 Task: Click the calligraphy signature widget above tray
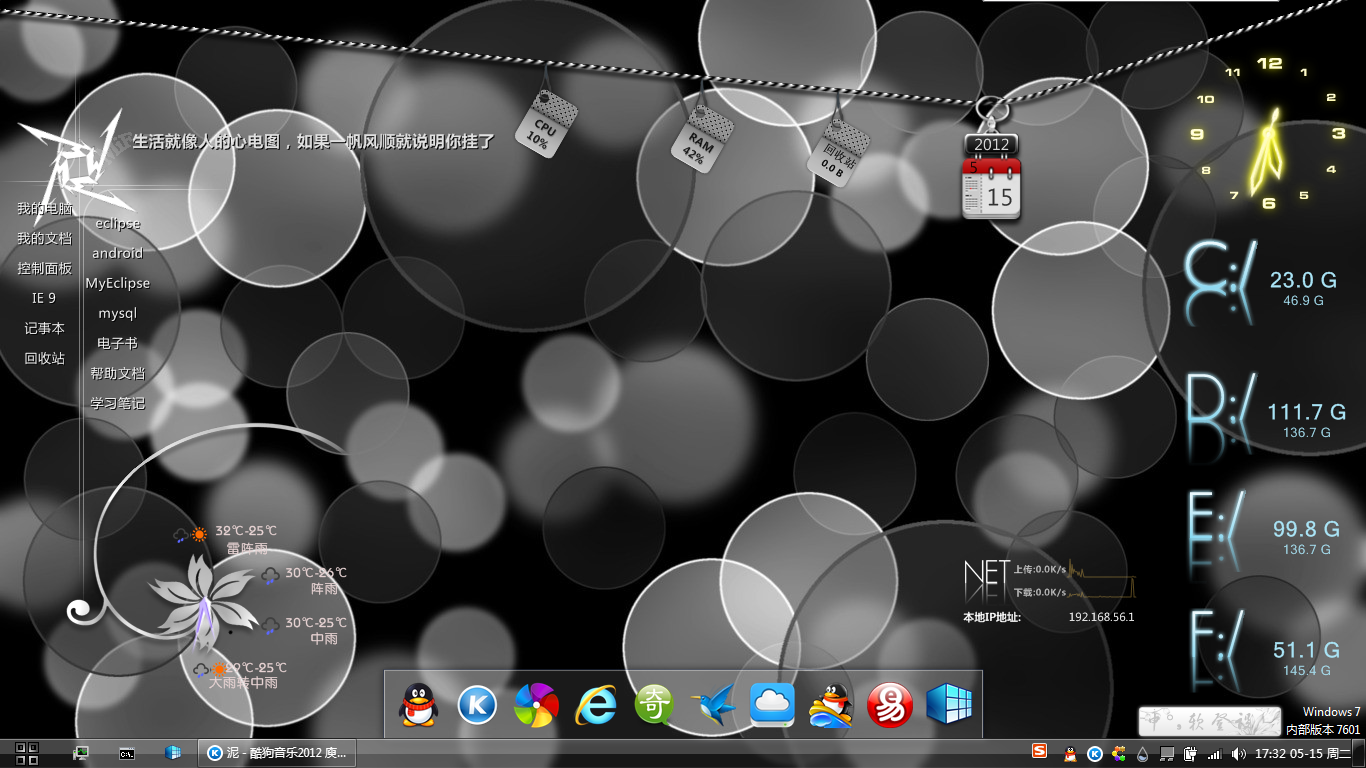tap(1209, 720)
